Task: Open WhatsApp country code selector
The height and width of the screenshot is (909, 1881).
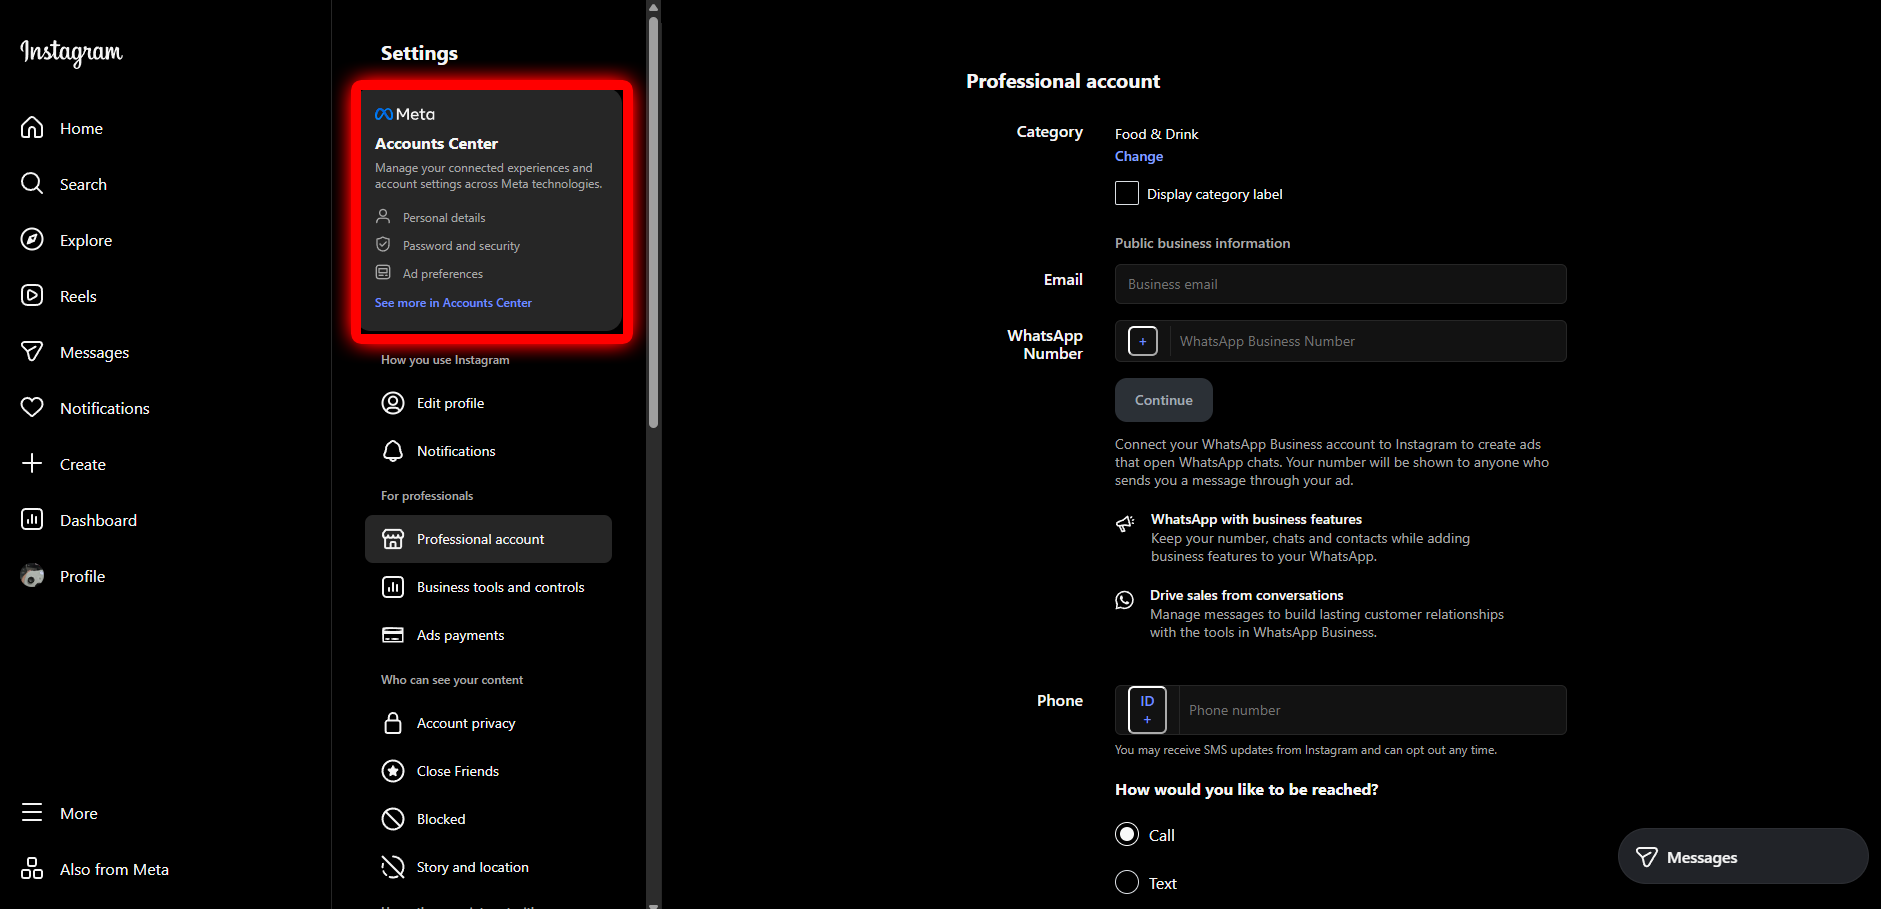Action: coord(1143,341)
